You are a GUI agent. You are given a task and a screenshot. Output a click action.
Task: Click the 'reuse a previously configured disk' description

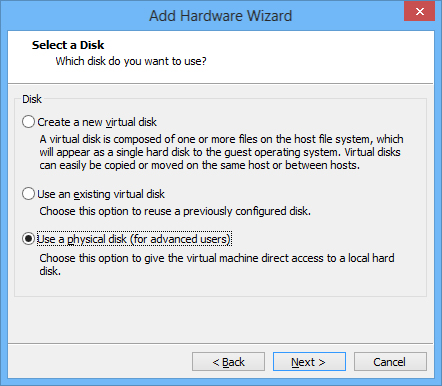tap(175, 211)
